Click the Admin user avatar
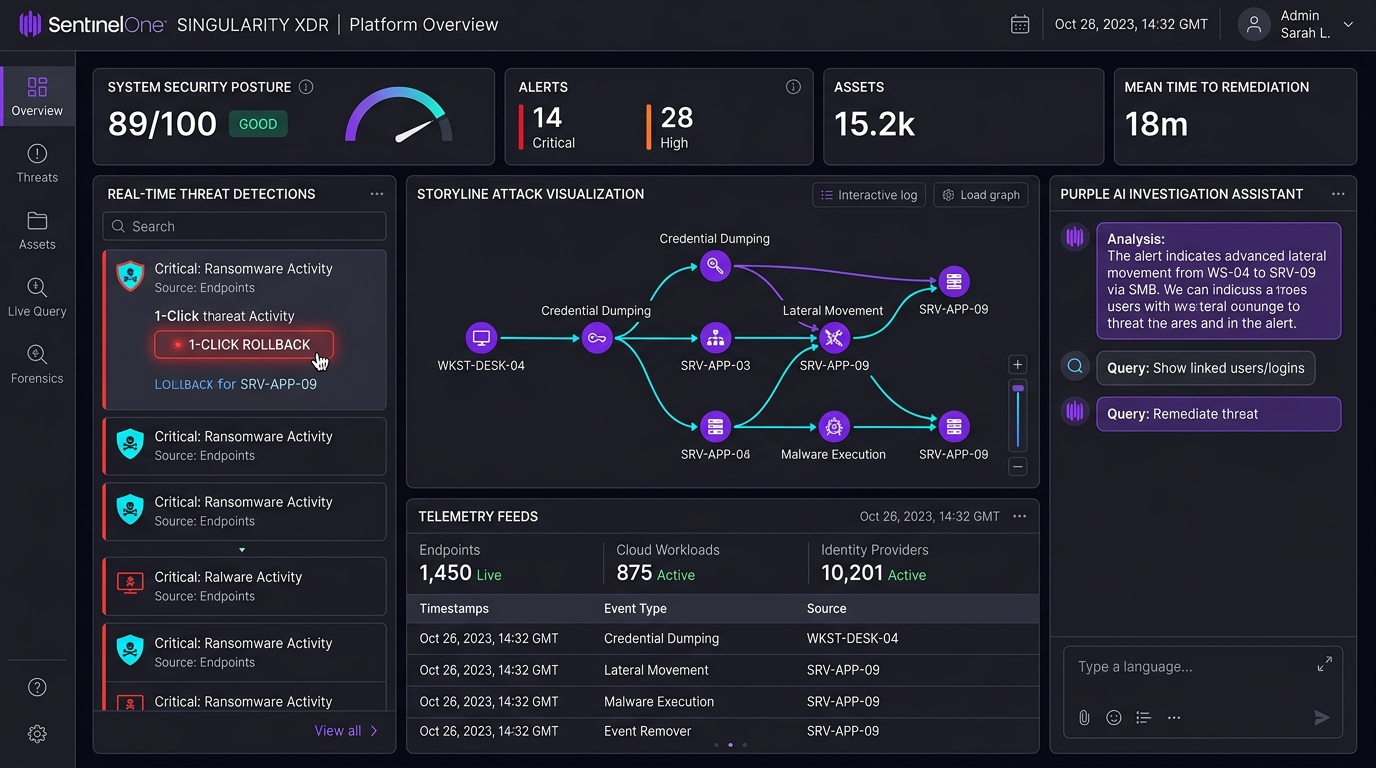The height and width of the screenshot is (768, 1376). tap(1254, 24)
